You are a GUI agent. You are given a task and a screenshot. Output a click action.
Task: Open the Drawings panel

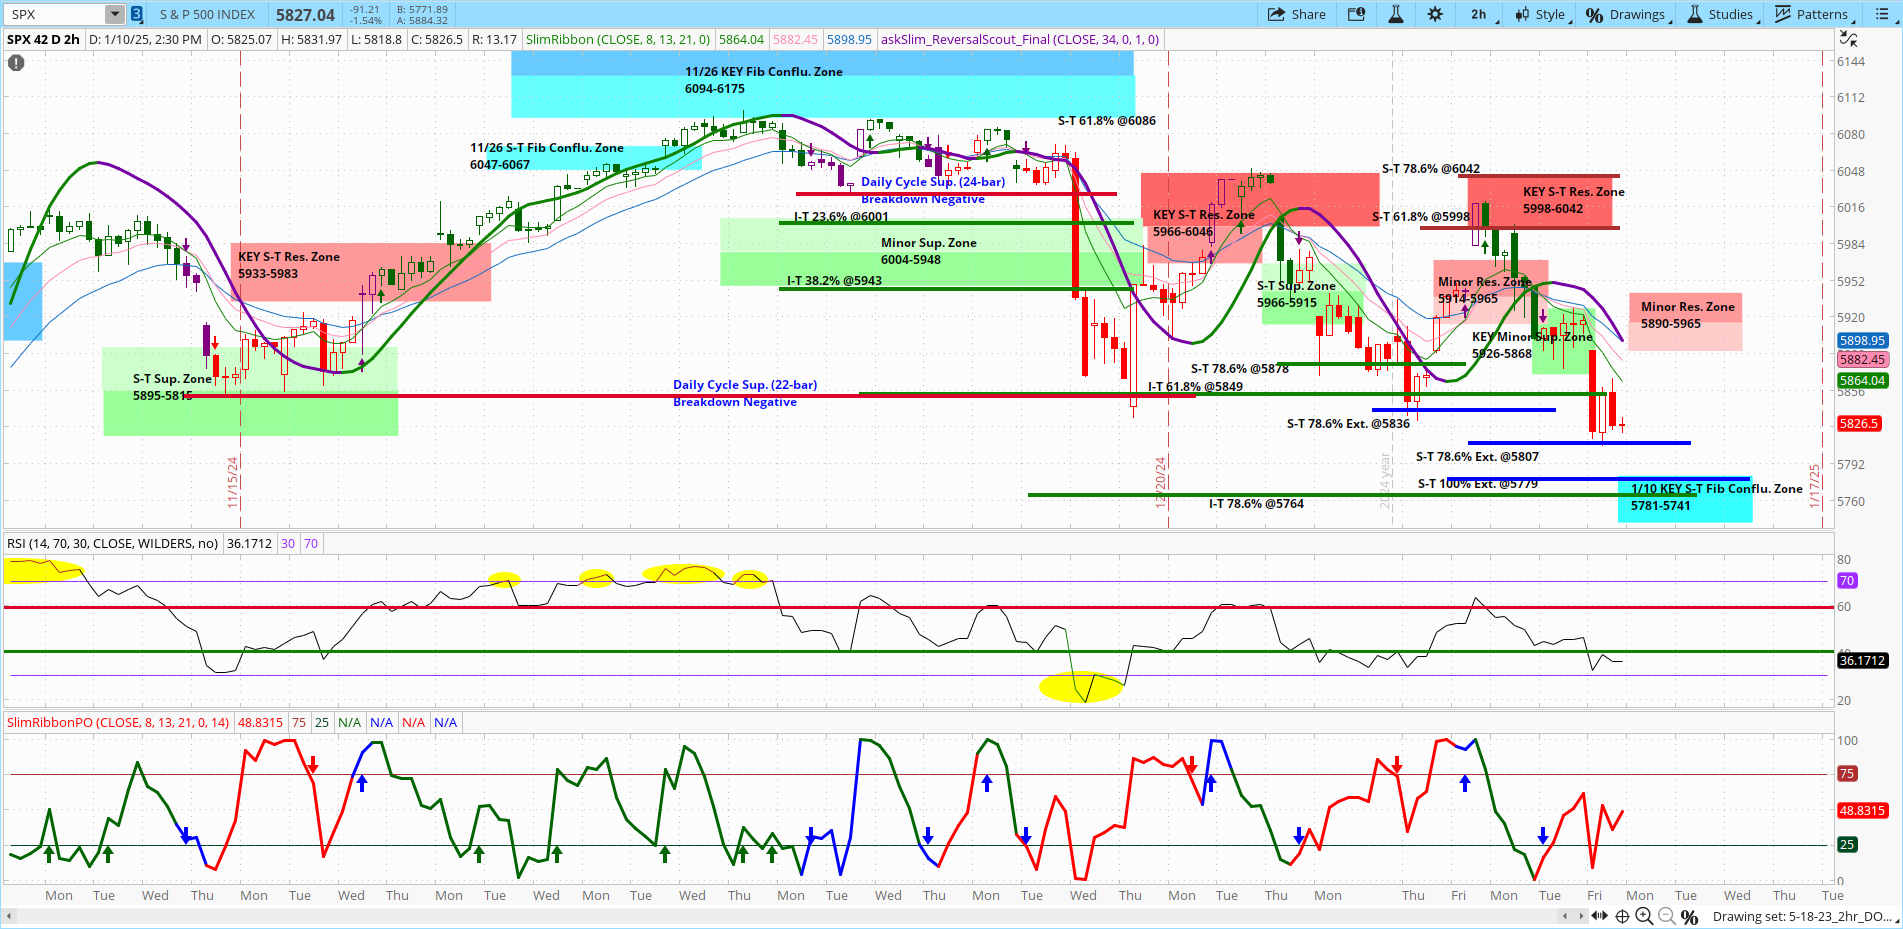1627,14
